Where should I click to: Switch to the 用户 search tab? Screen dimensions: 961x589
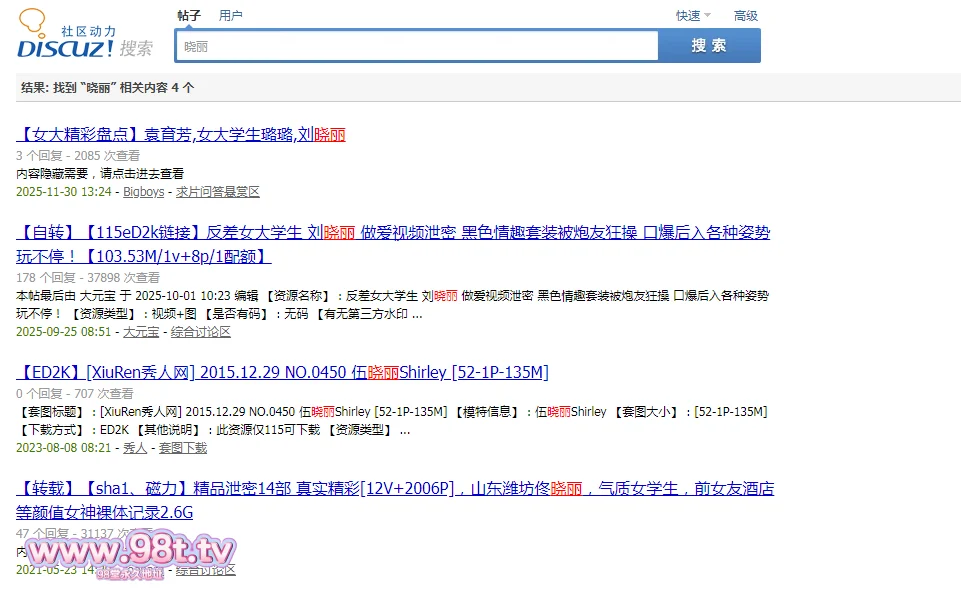[231, 15]
